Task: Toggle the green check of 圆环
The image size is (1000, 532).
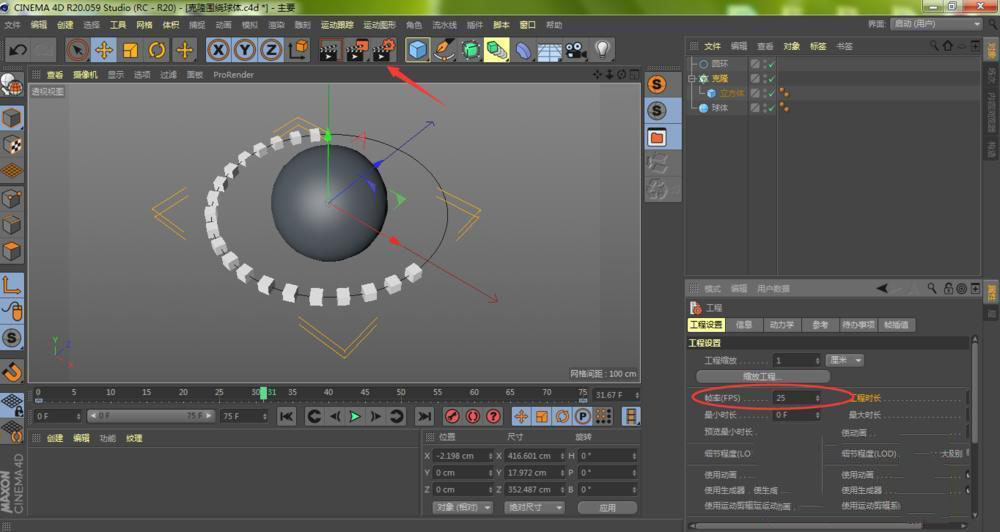Action: (772, 64)
